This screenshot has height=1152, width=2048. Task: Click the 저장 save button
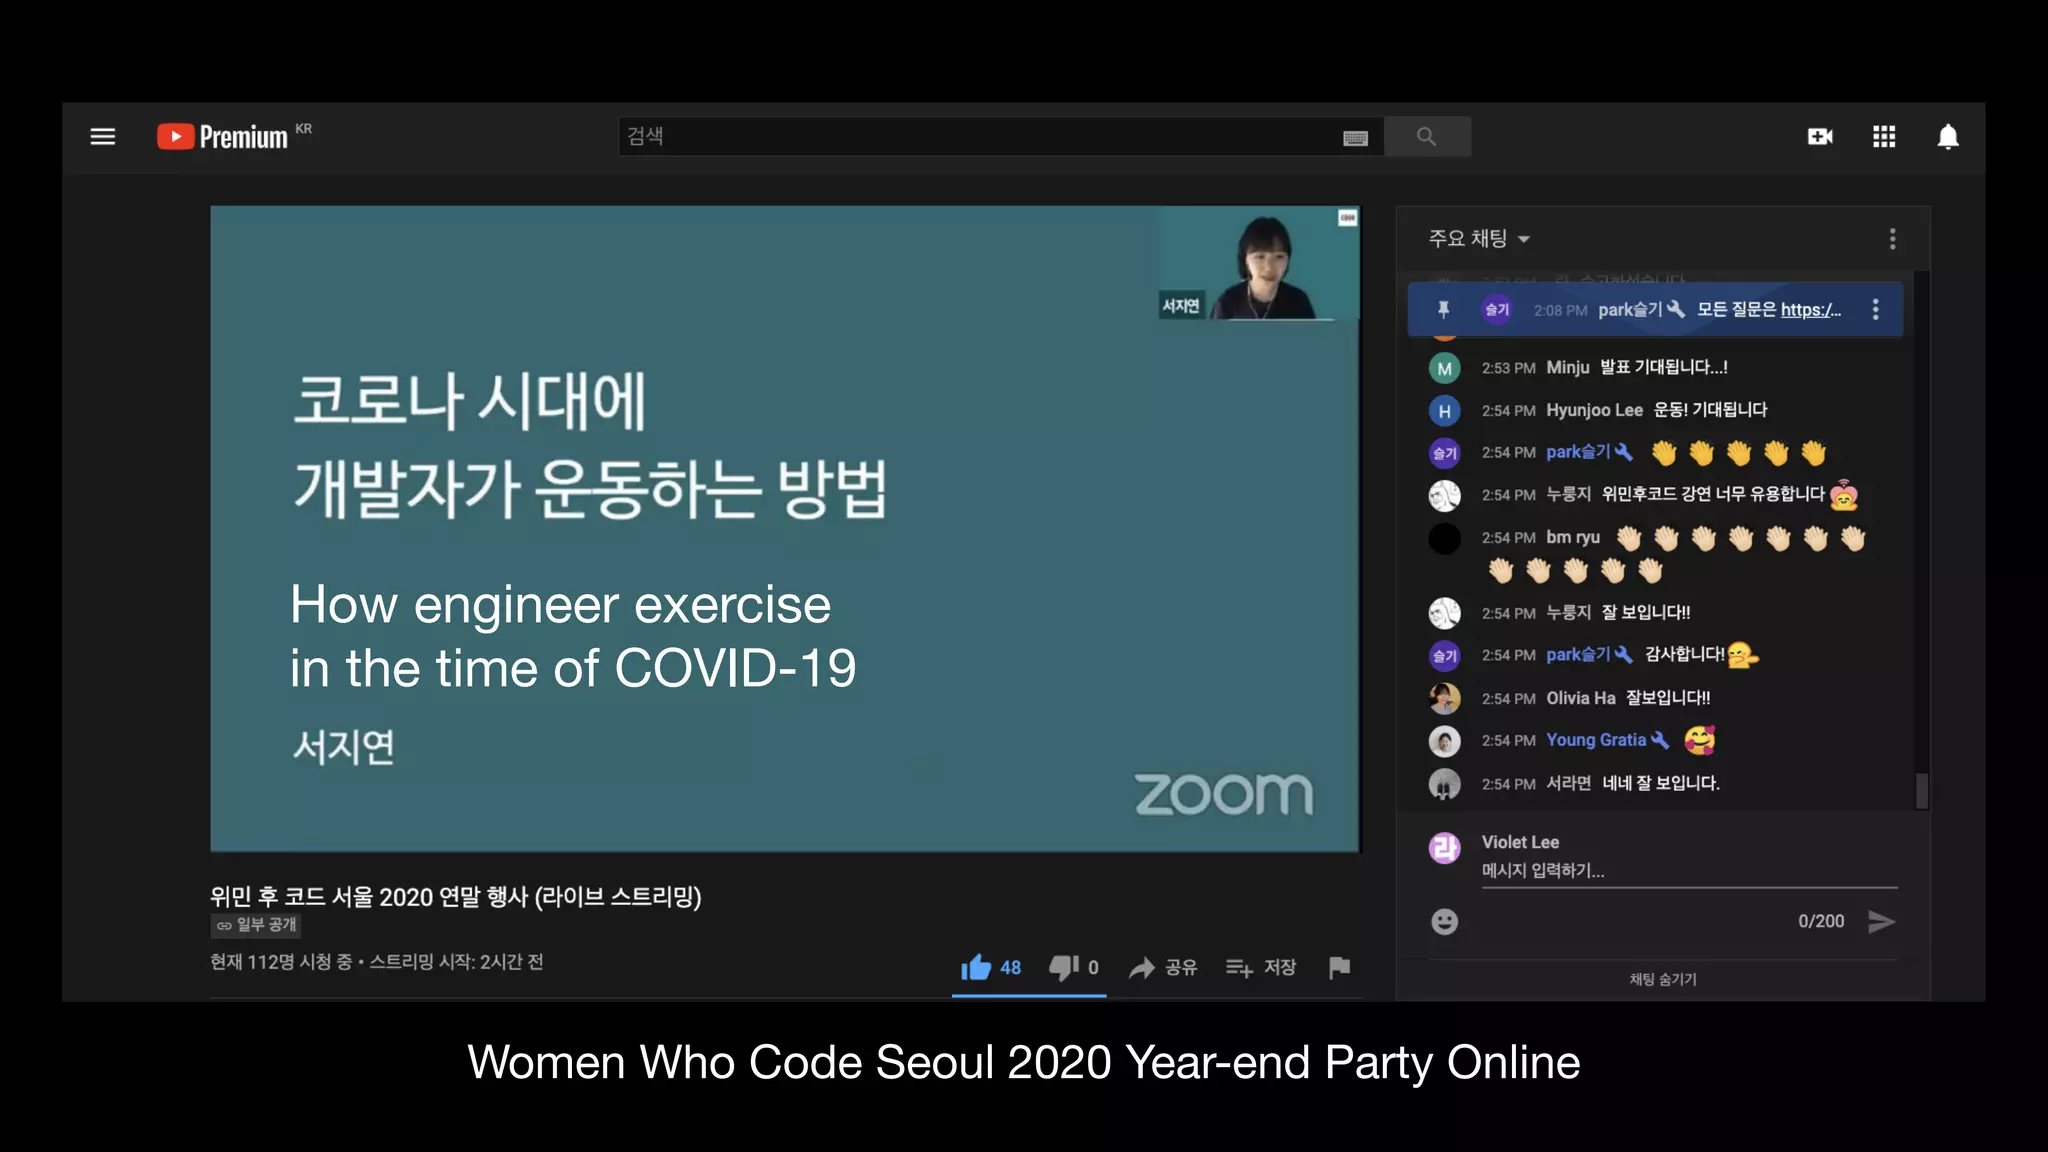[1262, 967]
